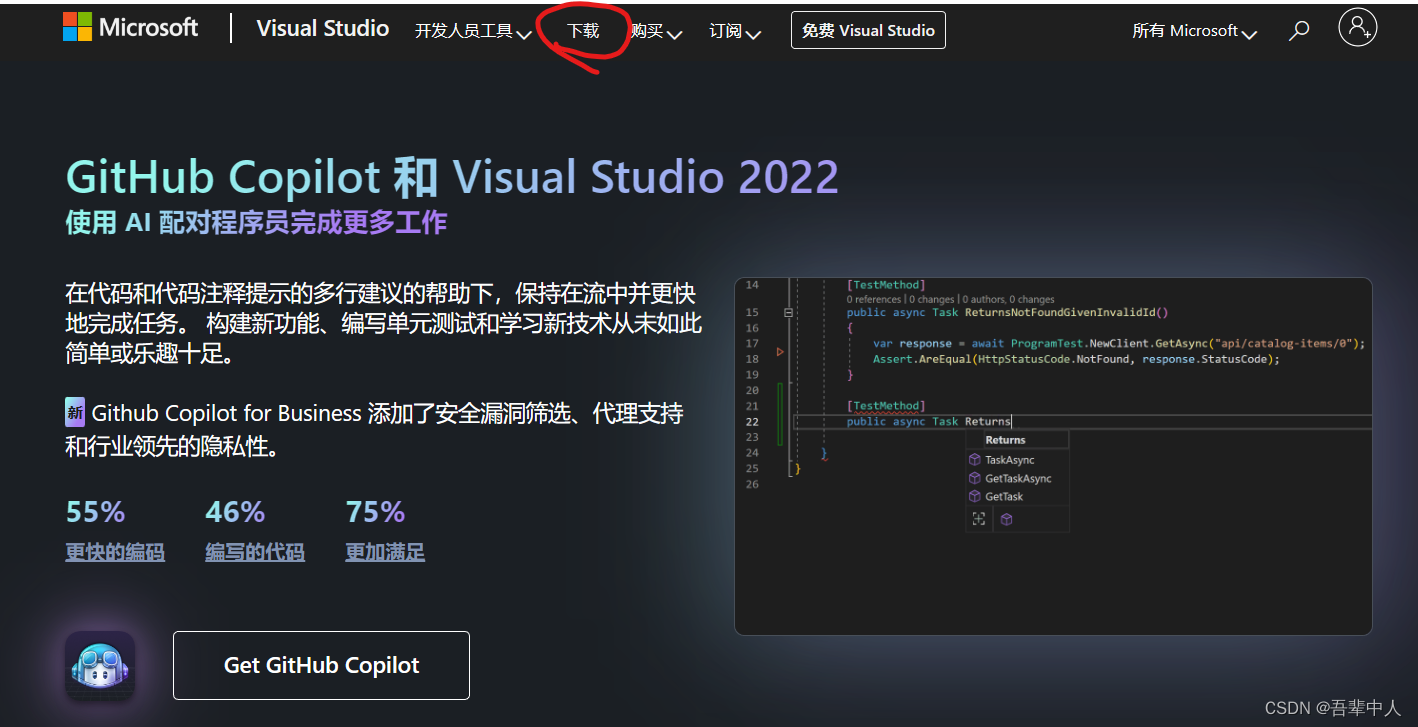Click the Get GitHub Copilot button
1418x727 pixels.
tap(321, 665)
